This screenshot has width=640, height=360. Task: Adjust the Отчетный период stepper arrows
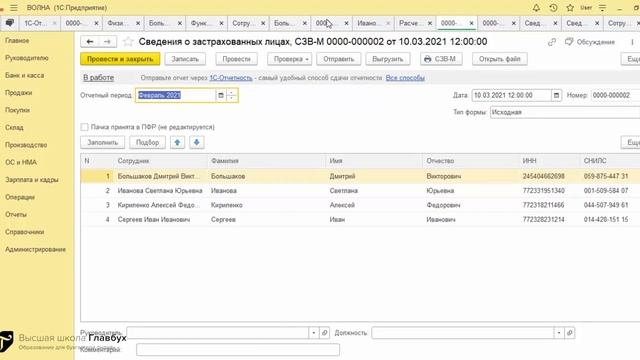pos(231,96)
